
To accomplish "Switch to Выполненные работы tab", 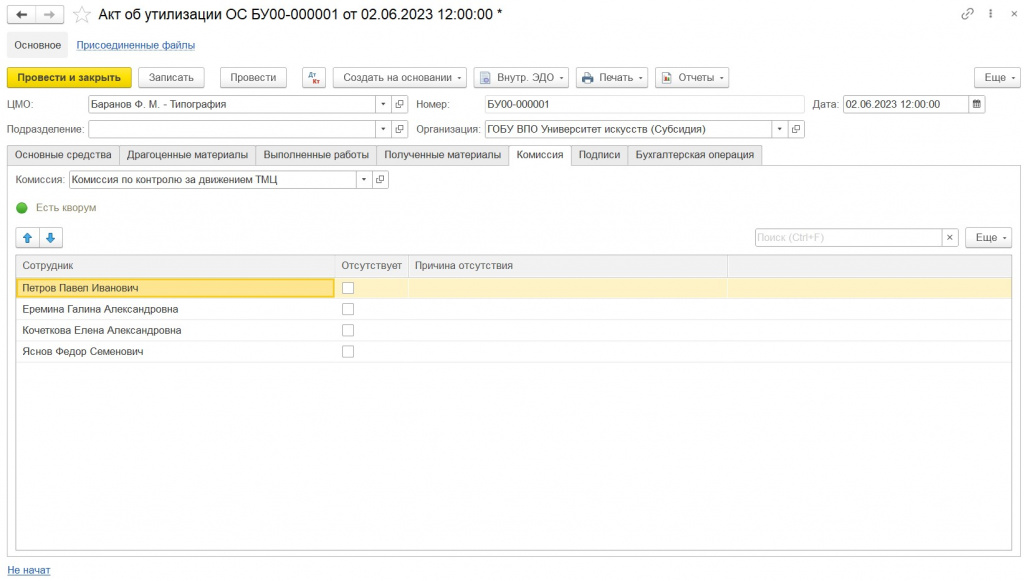I will tap(316, 155).
